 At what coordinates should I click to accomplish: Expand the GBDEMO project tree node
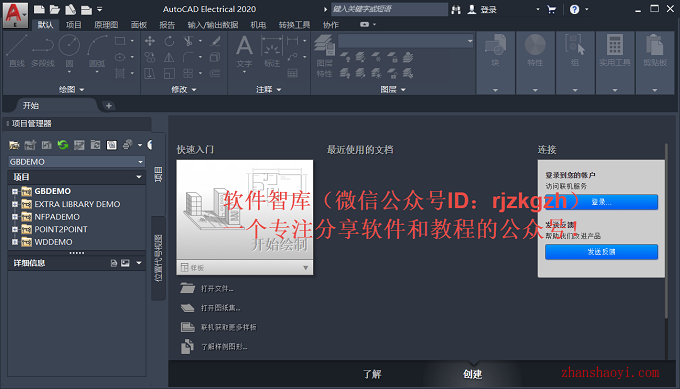tap(15, 191)
